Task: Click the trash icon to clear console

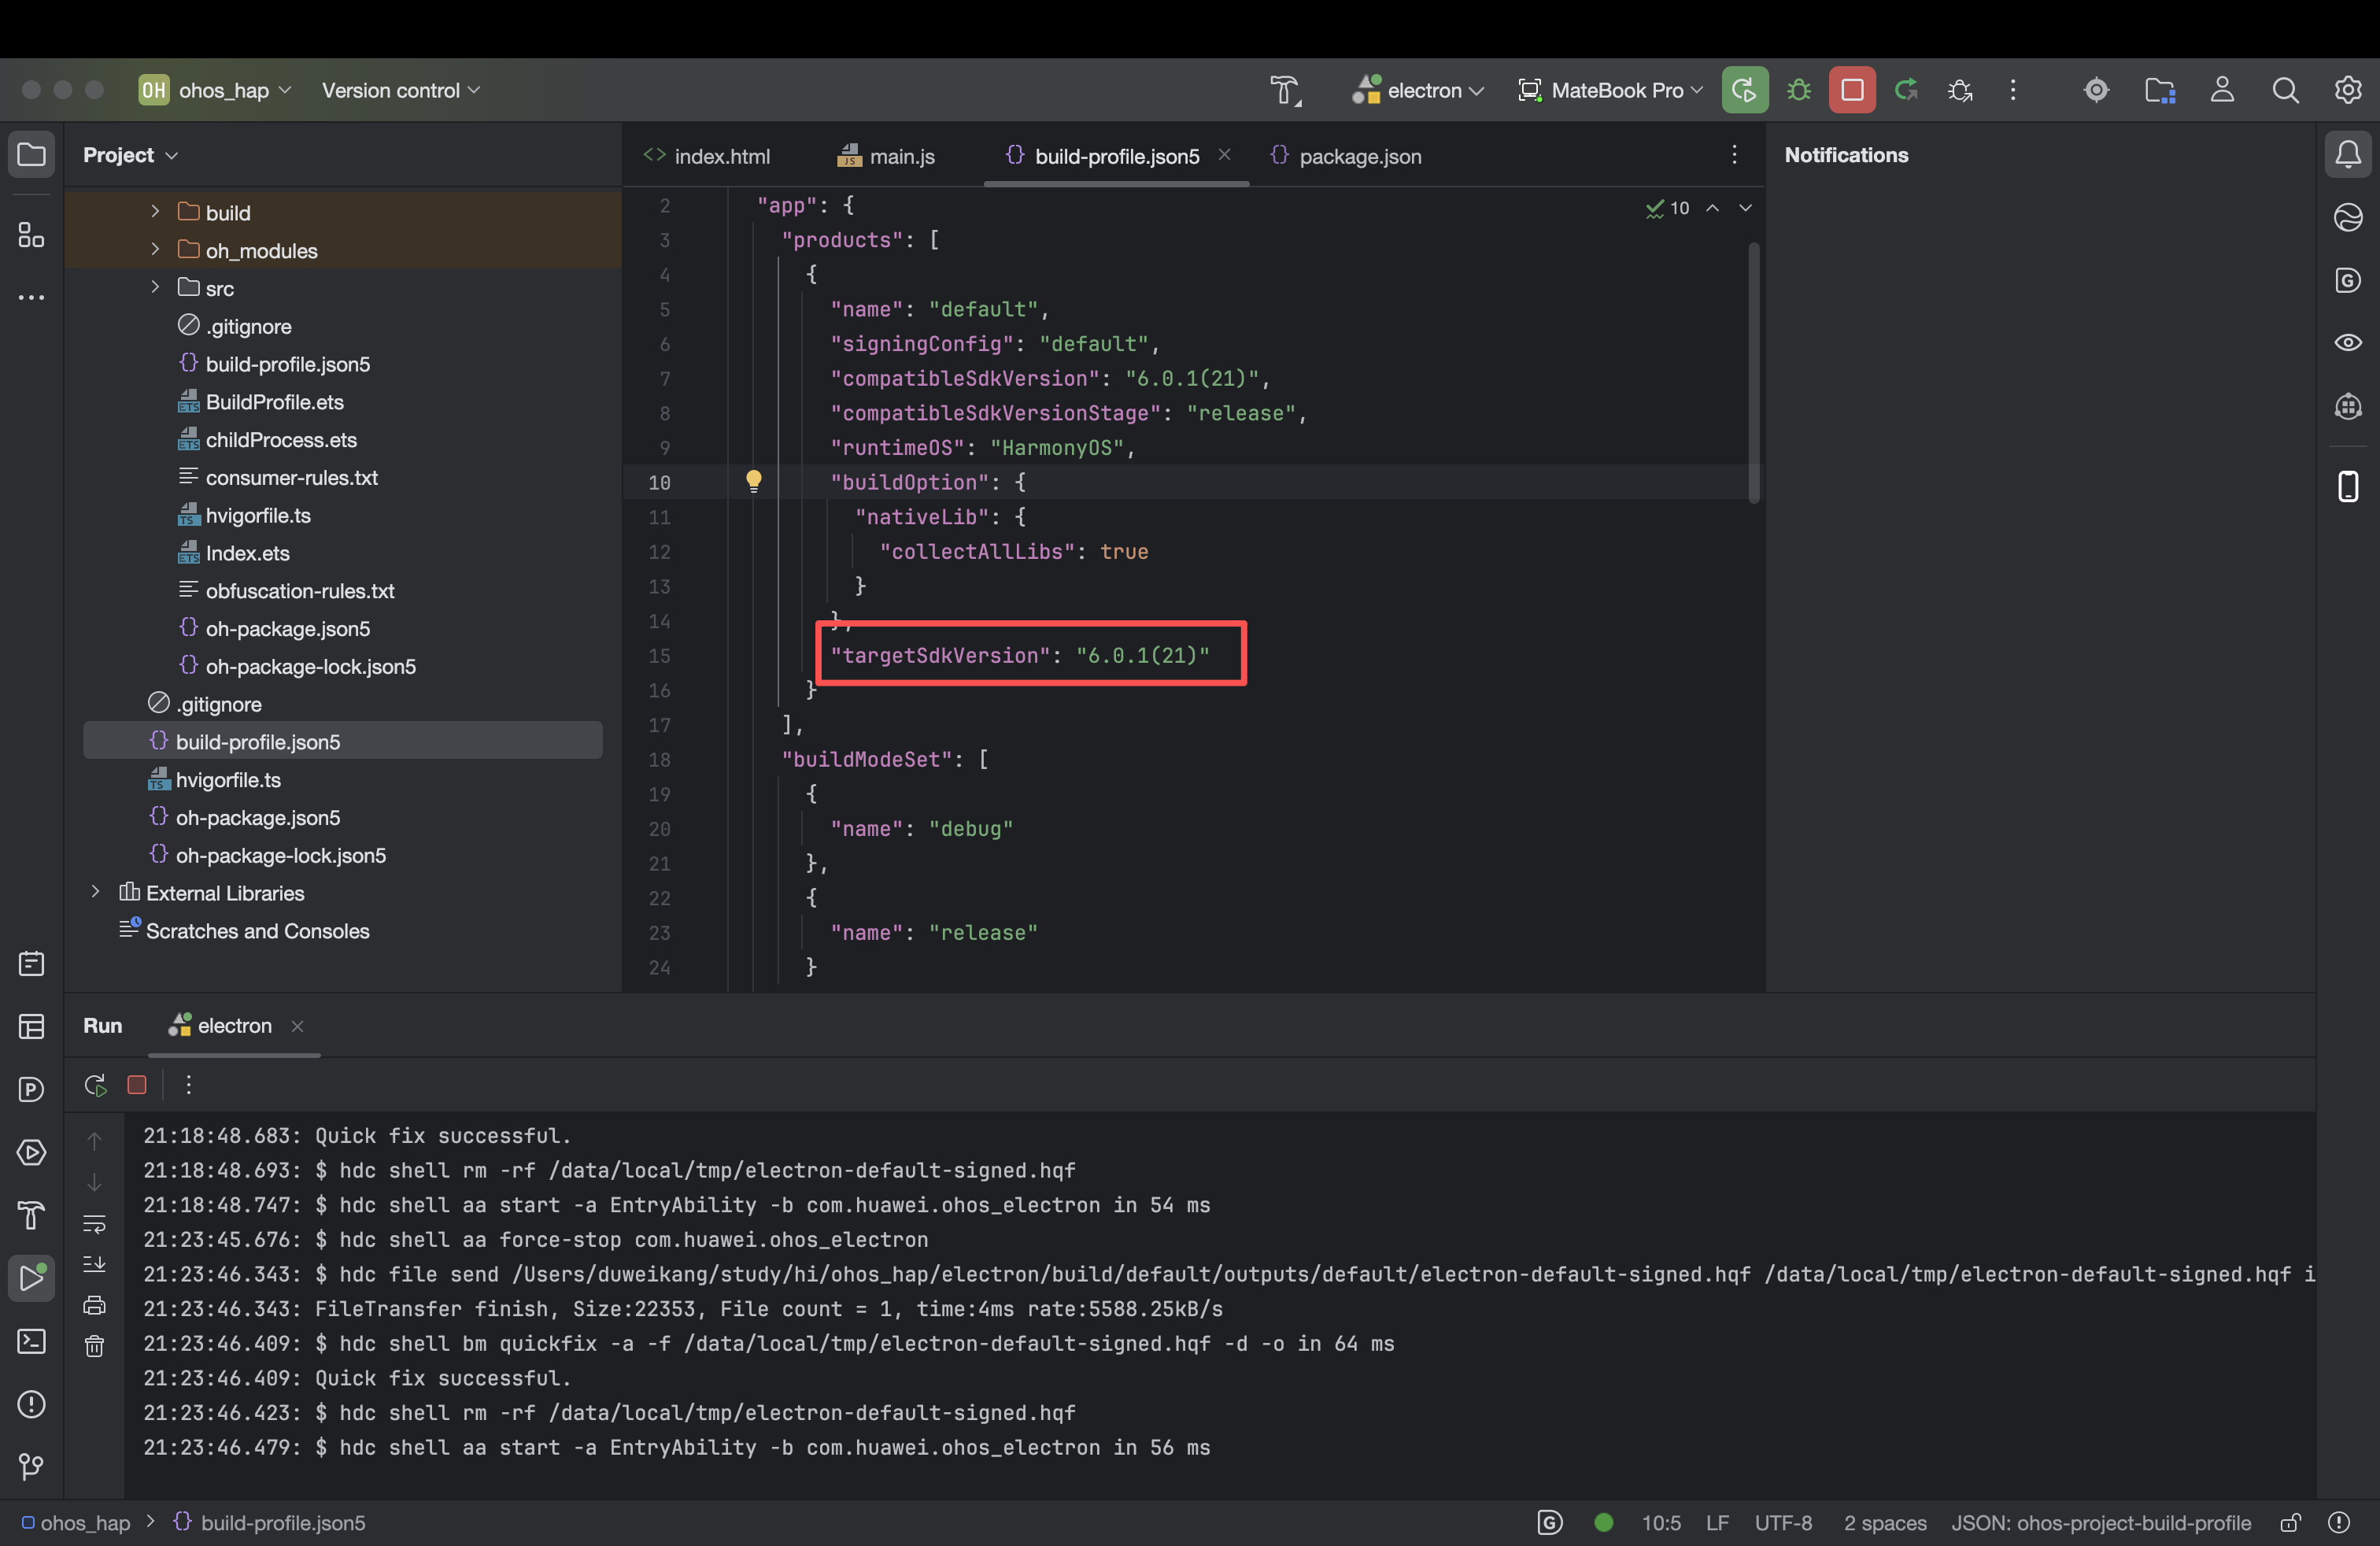Action: tap(94, 1346)
